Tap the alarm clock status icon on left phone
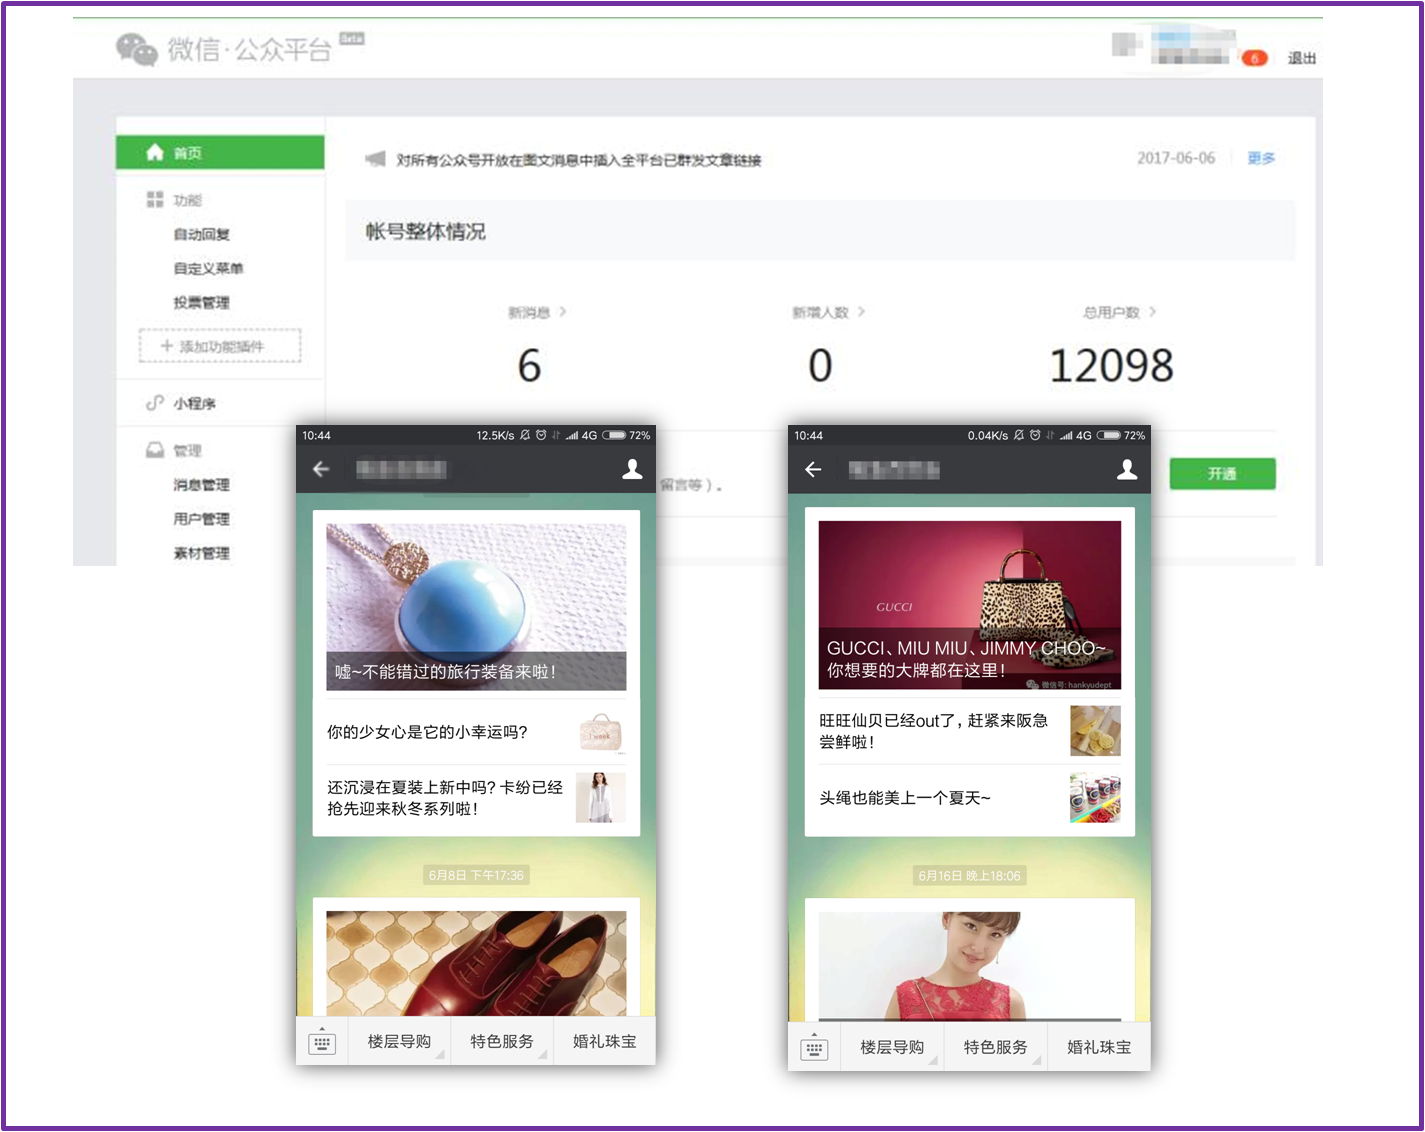The height and width of the screenshot is (1132, 1425). 540,434
